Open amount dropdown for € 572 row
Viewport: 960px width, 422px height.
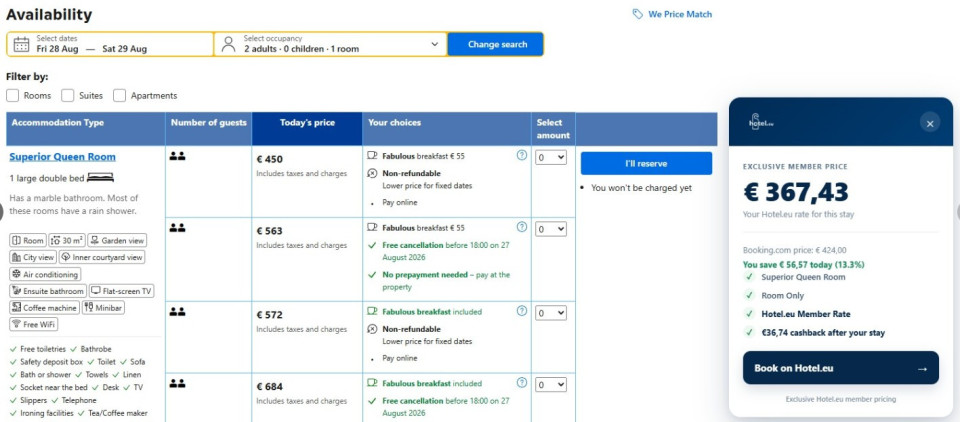pyautogui.click(x=551, y=313)
